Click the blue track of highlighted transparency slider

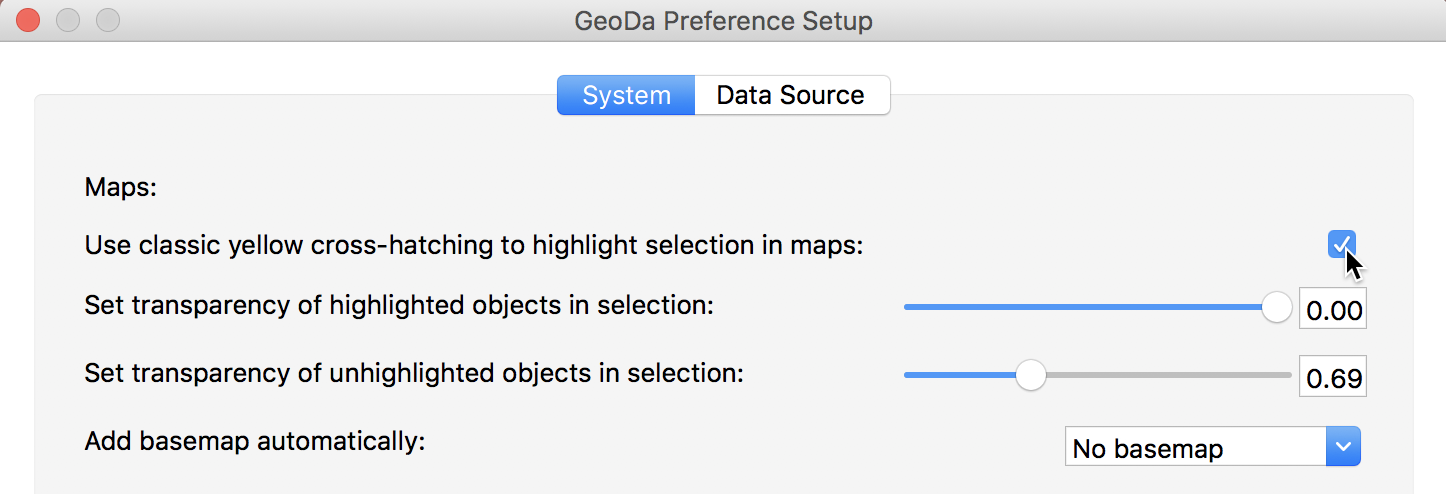click(1080, 308)
